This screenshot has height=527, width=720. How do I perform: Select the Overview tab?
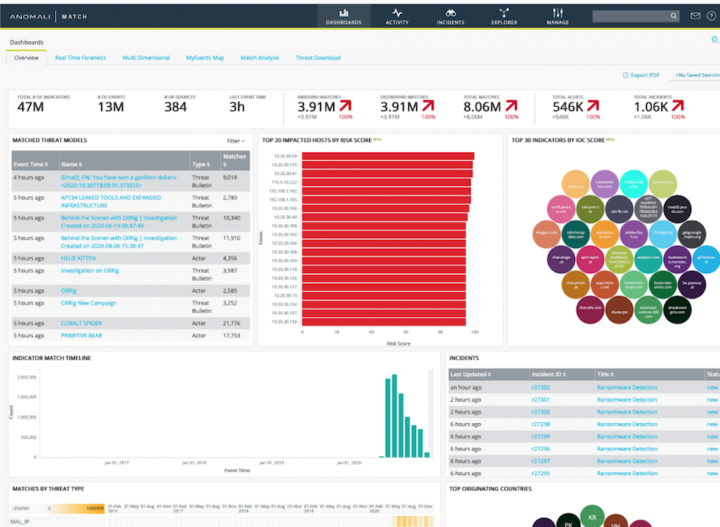26,58
